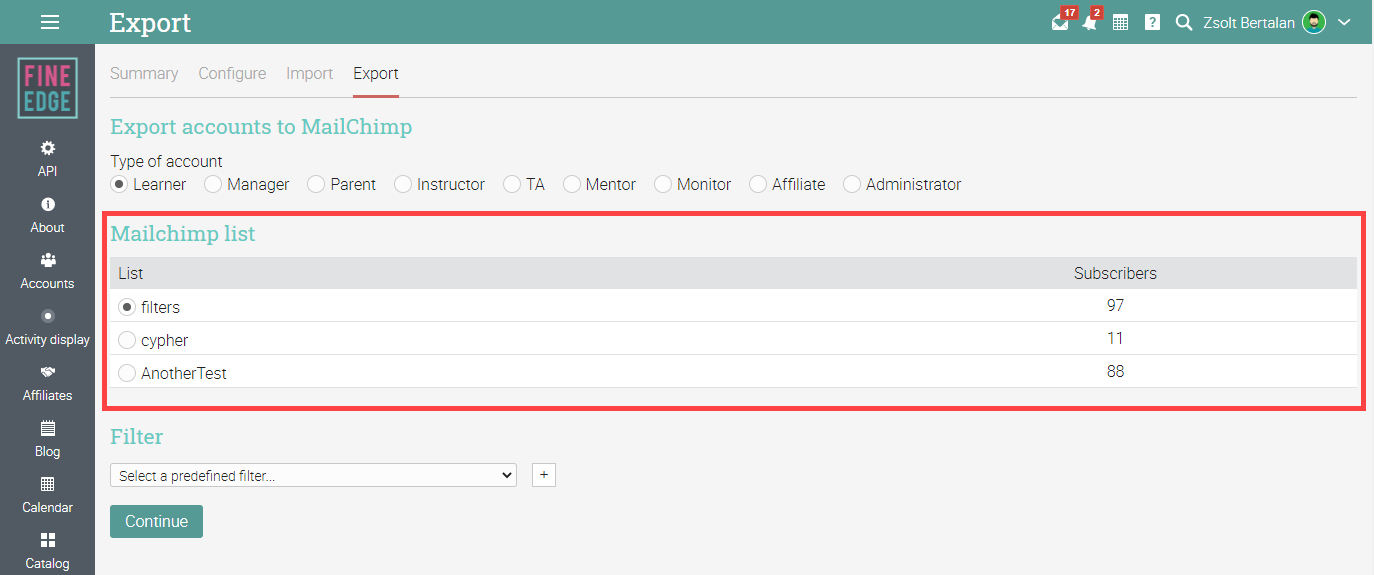1374x575 pixels.
Task: Open Calendar in the sidebar
Action: tap(47, 495)
